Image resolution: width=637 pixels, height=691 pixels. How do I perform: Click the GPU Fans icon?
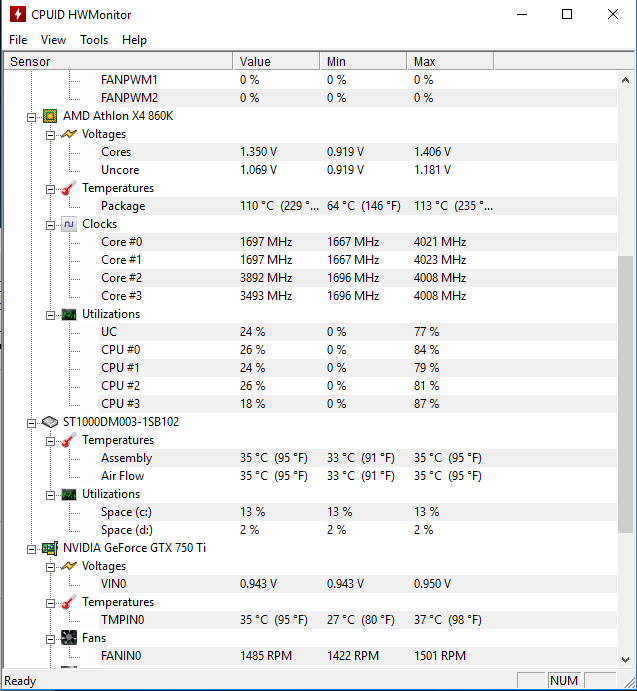tap(68, 638)
